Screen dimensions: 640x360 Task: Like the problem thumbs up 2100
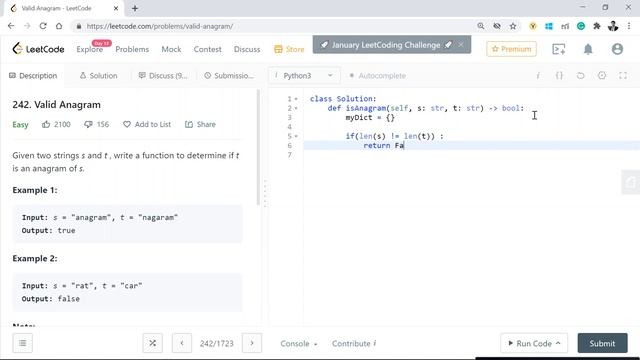click(x=56, y=124)
